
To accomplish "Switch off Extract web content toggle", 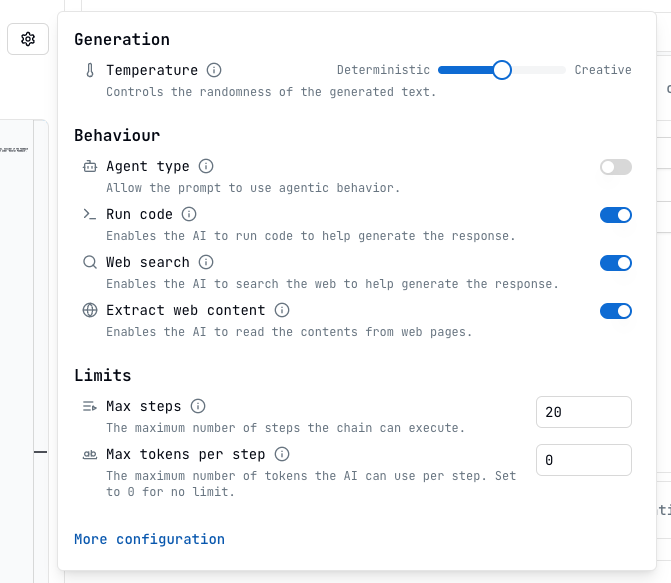I will point(616,311).
